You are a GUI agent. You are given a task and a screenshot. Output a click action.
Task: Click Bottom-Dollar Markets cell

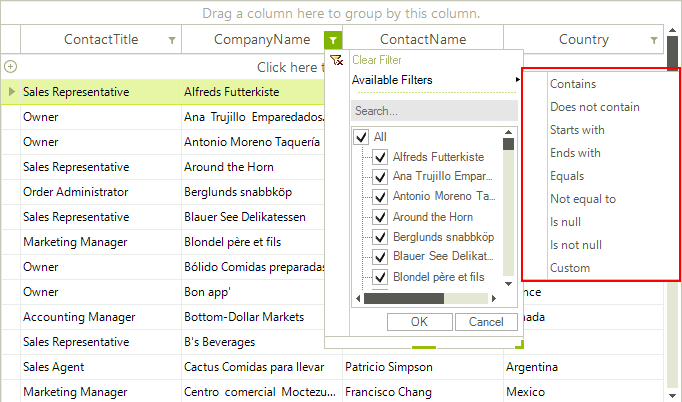[253, 317]
